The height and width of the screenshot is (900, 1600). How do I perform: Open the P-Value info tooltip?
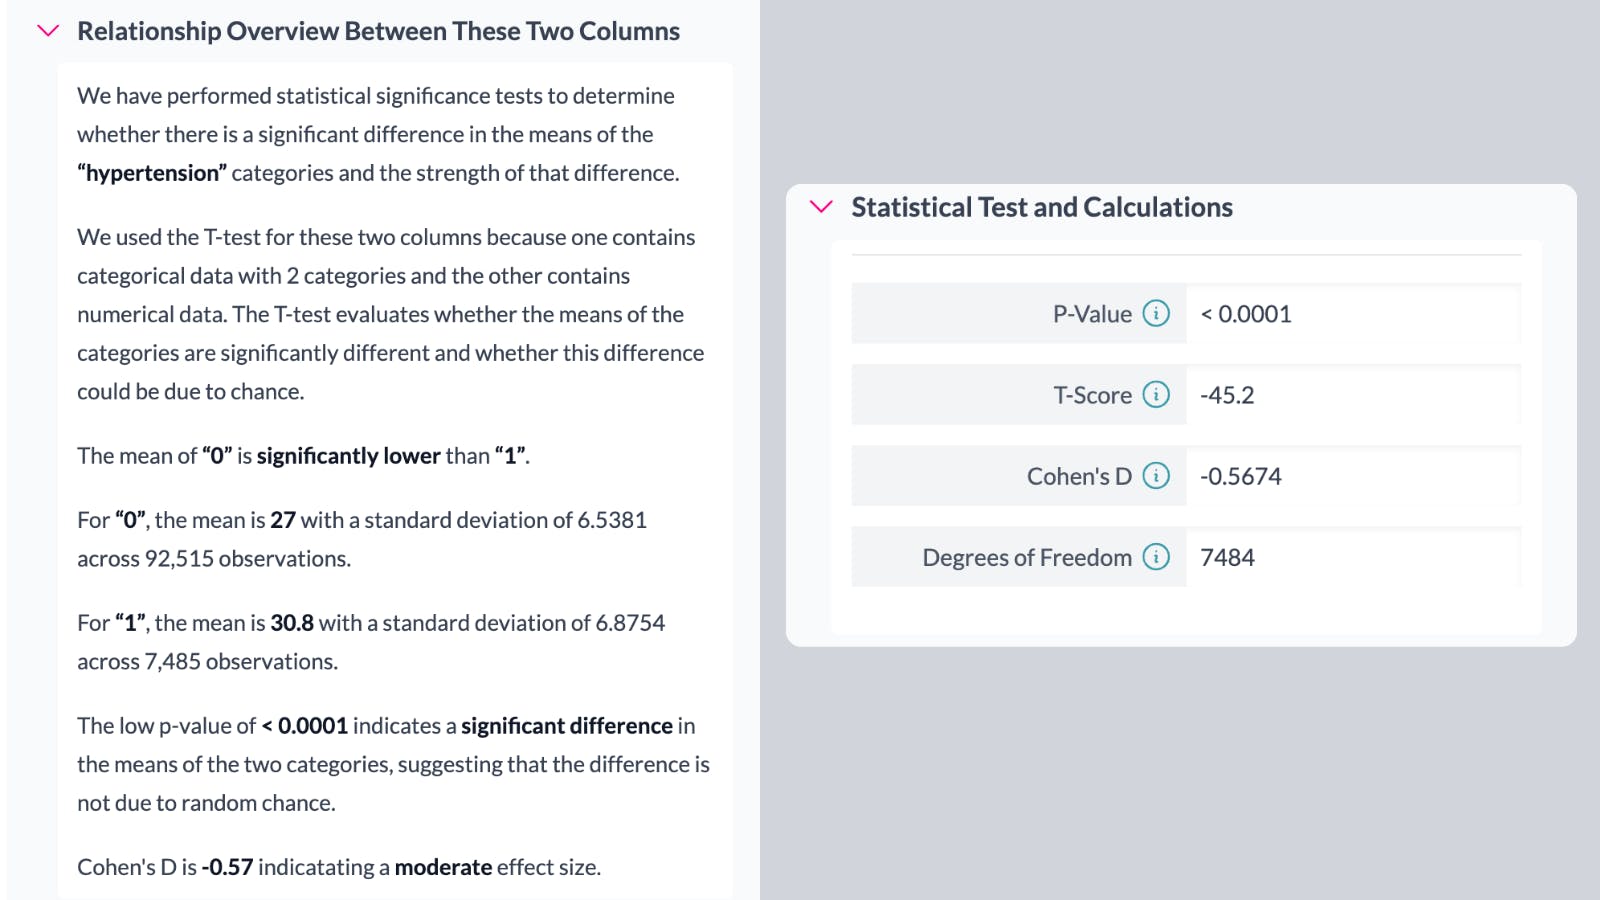pos(1156,313)
